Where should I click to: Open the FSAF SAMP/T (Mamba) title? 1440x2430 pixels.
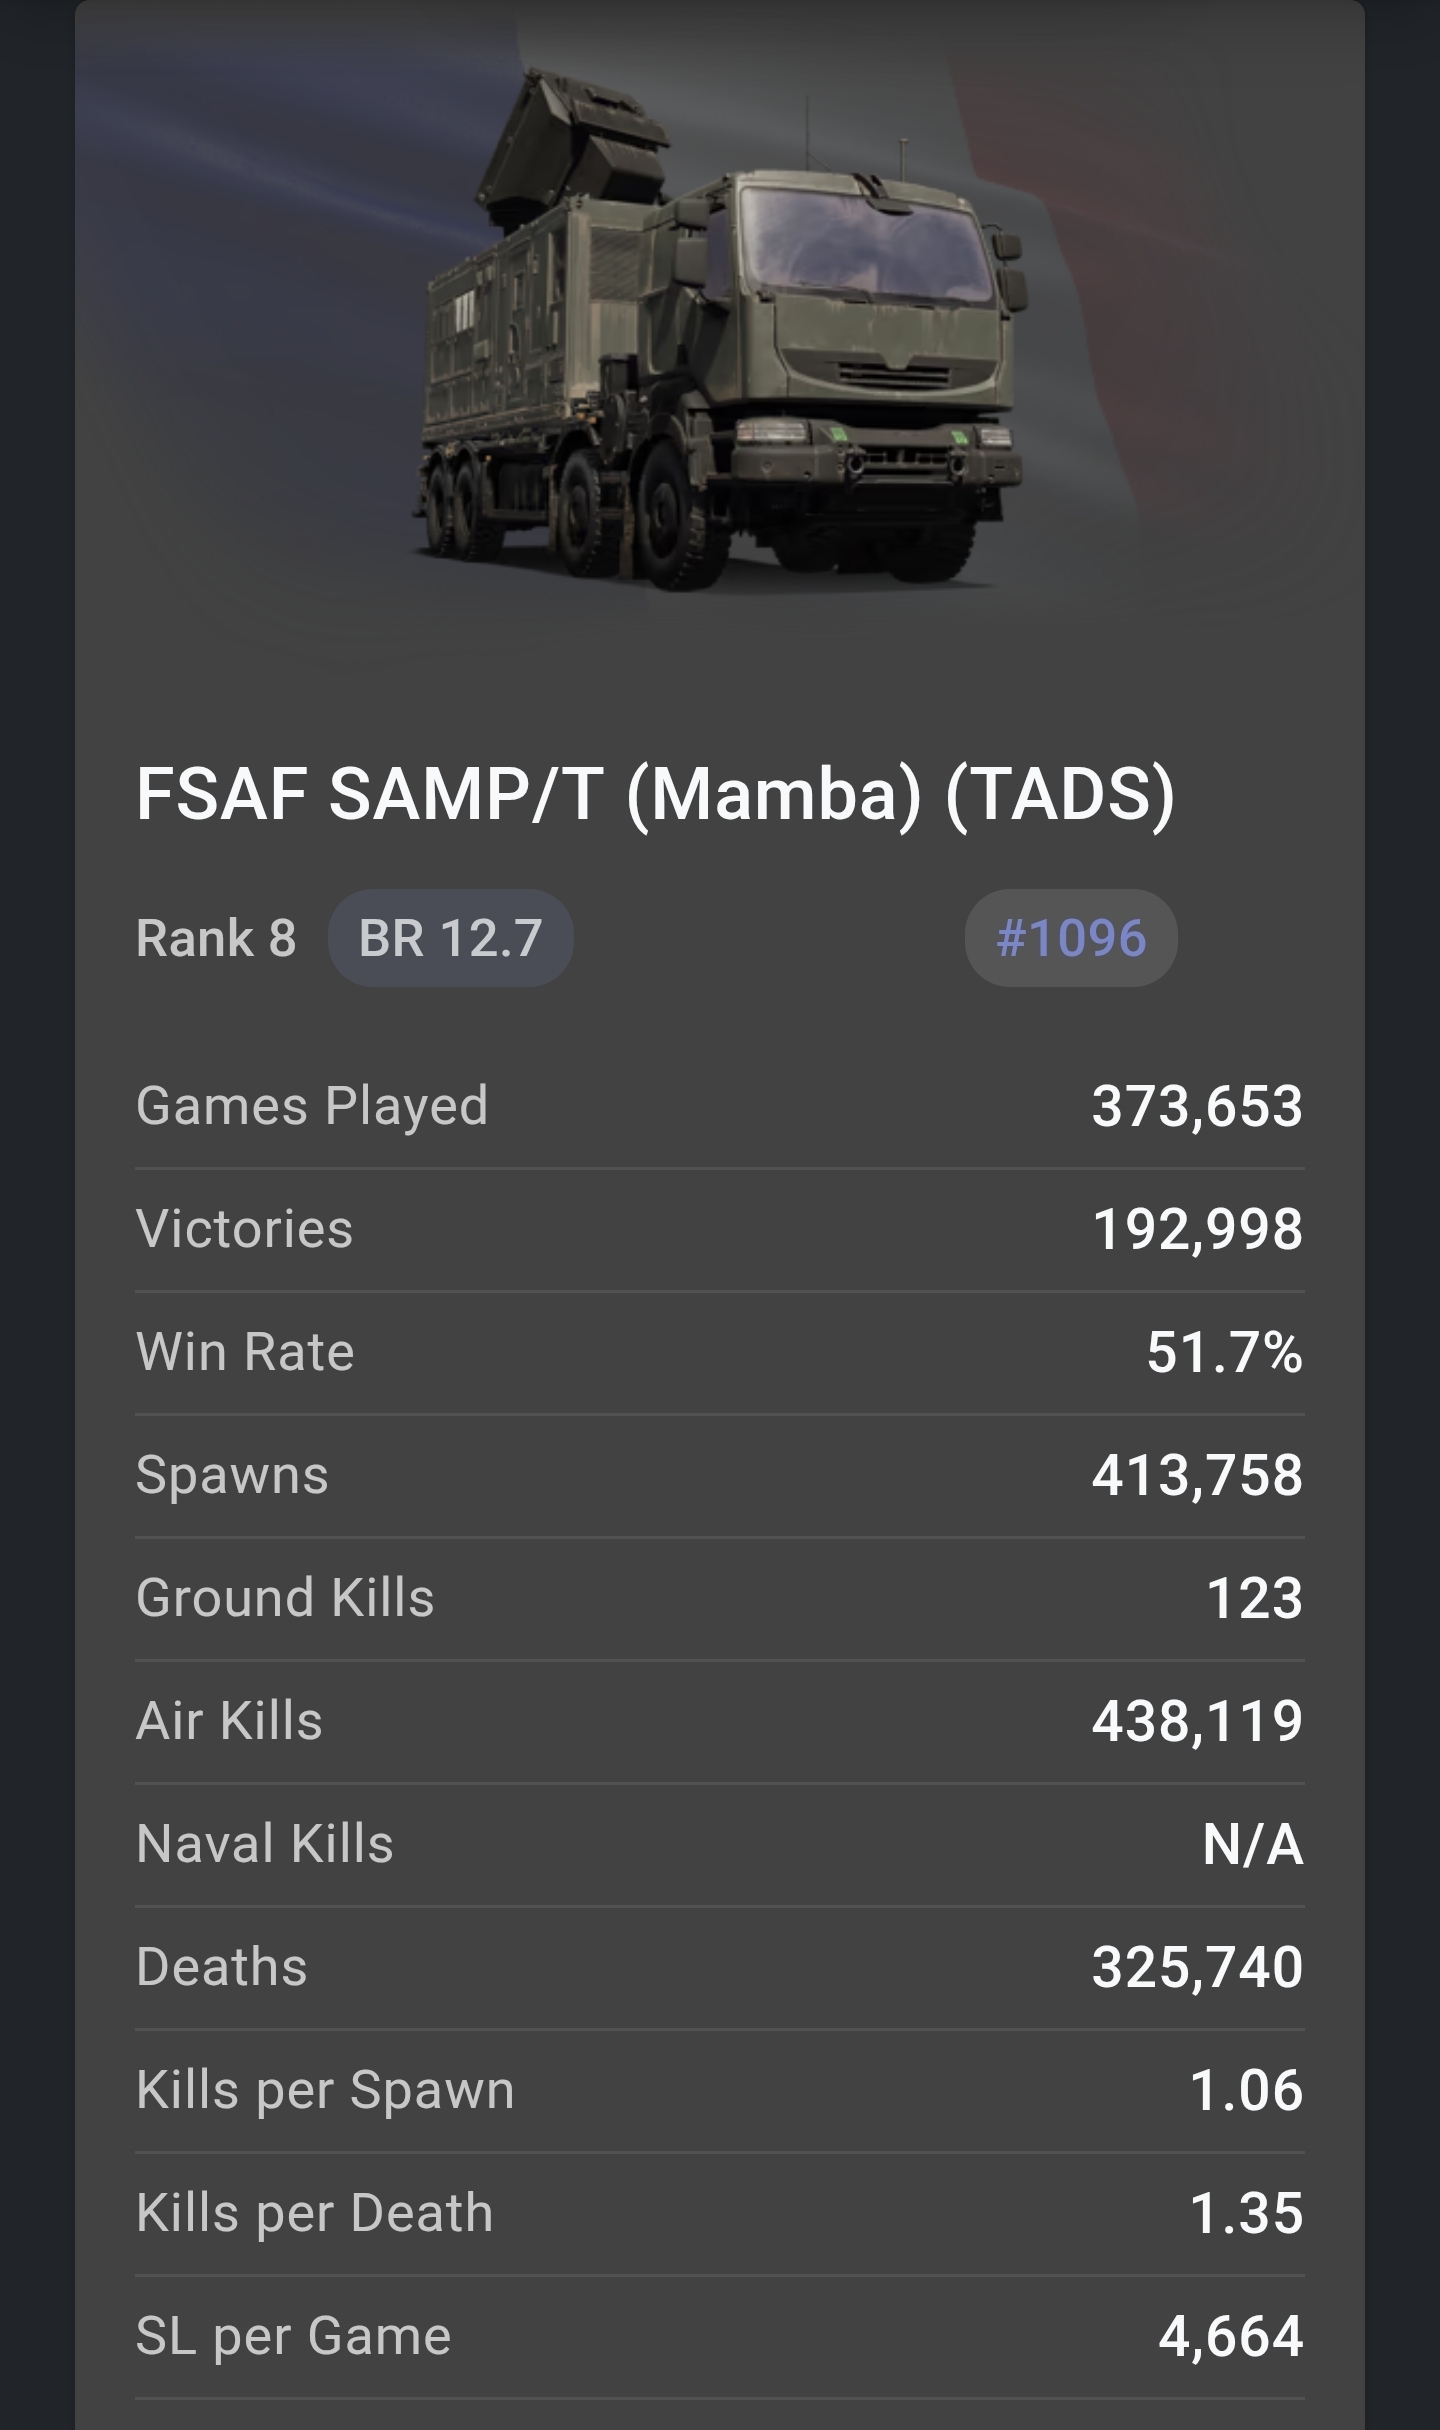655,795
